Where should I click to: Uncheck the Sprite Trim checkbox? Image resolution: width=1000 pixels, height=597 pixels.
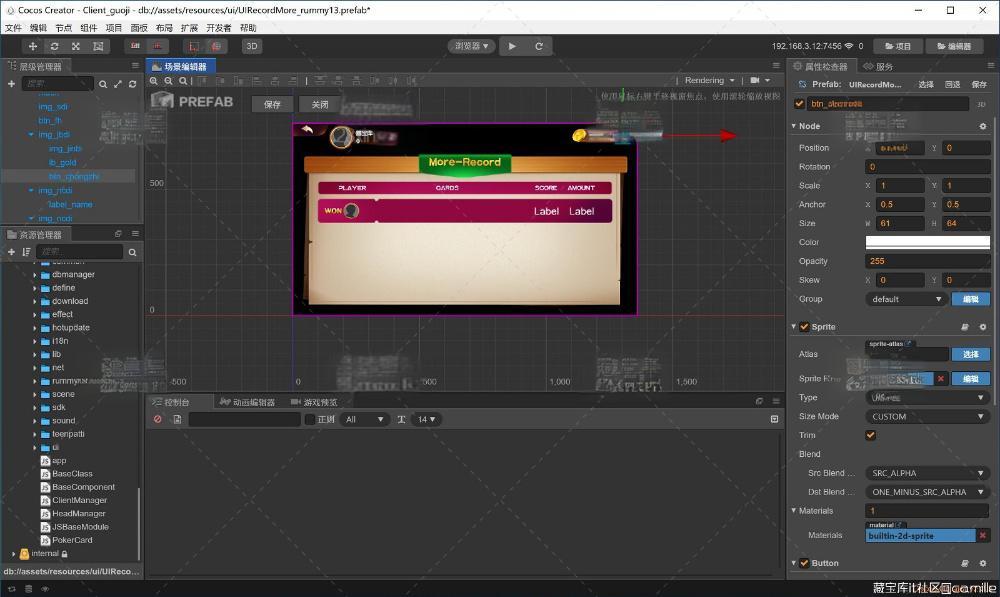click(870, 435)
